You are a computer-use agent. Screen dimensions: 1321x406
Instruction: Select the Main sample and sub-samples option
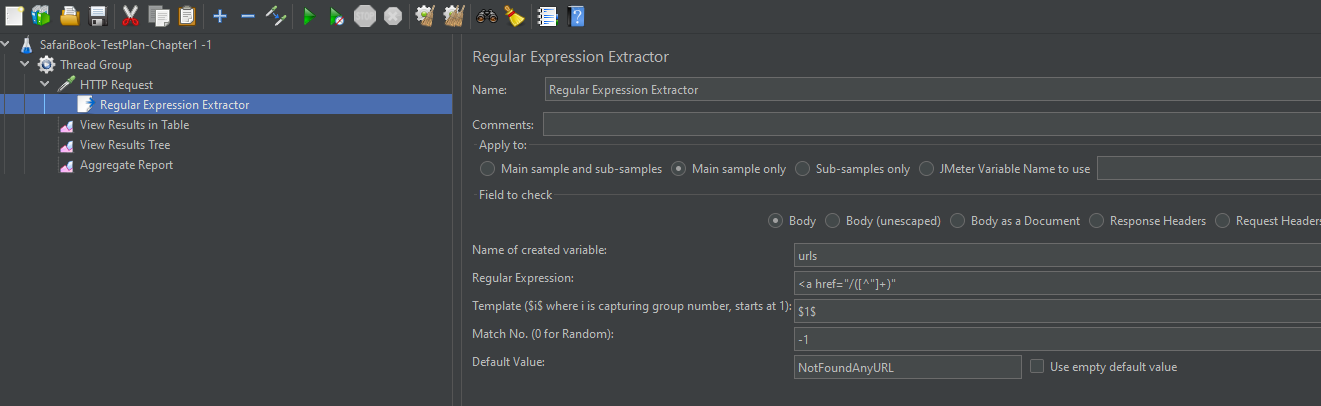pyautogui.click(x=487, y=169)
